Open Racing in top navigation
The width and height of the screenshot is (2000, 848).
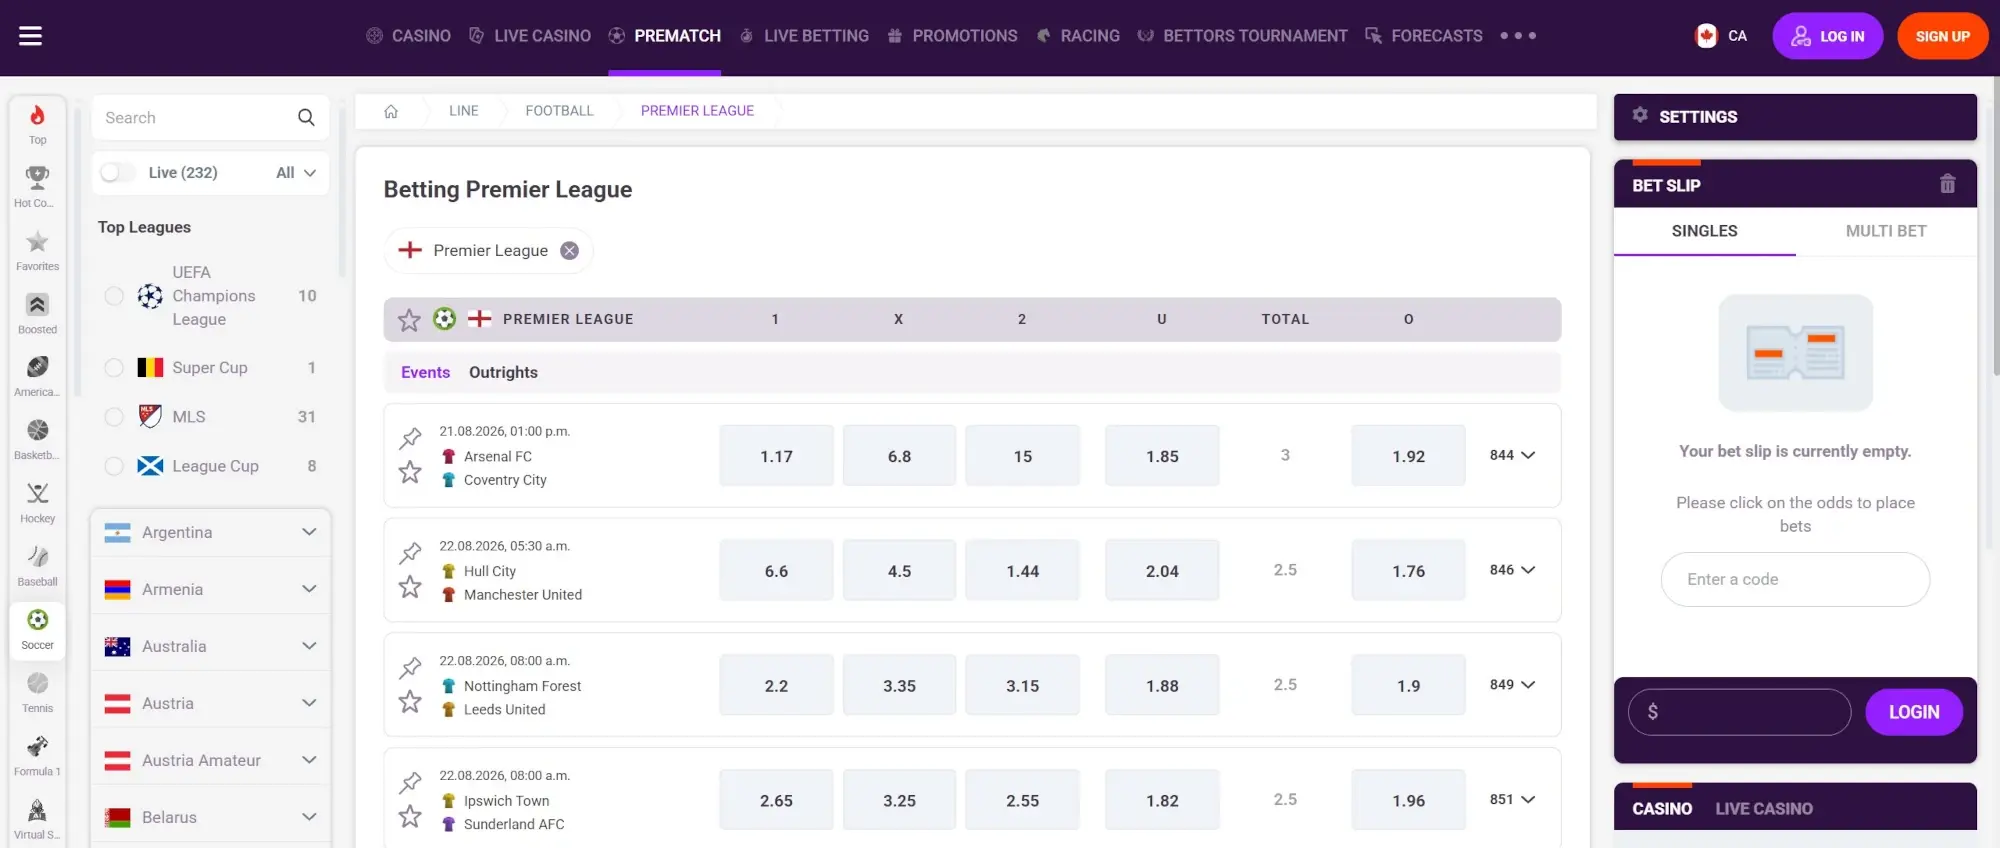tap(1078, 36)
